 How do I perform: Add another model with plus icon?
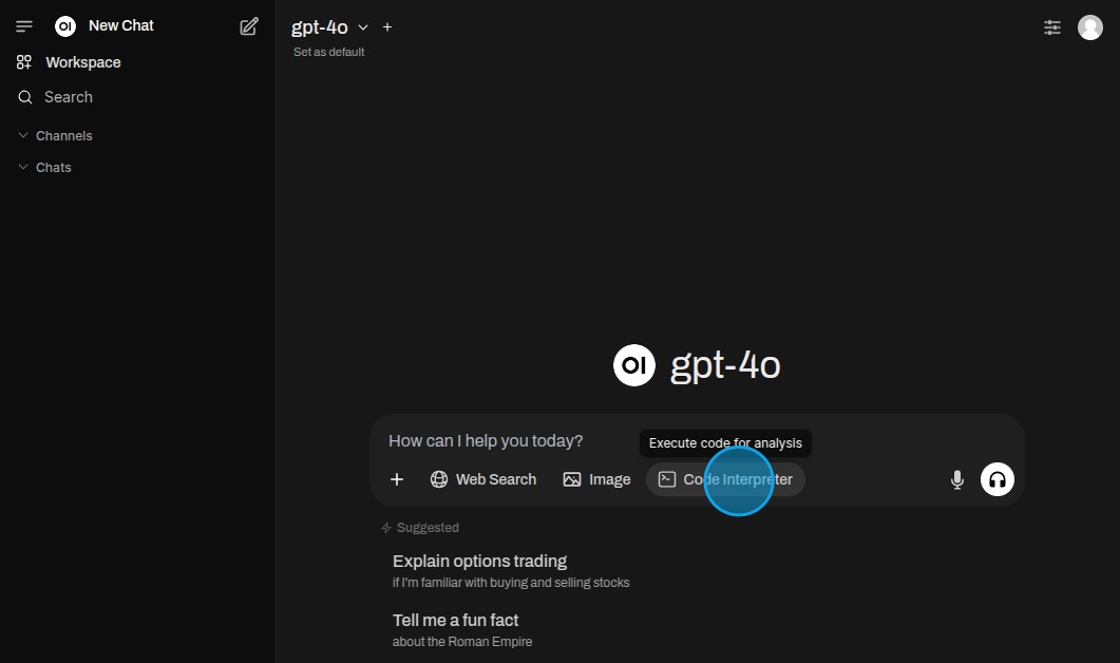[x=388, y=27]
